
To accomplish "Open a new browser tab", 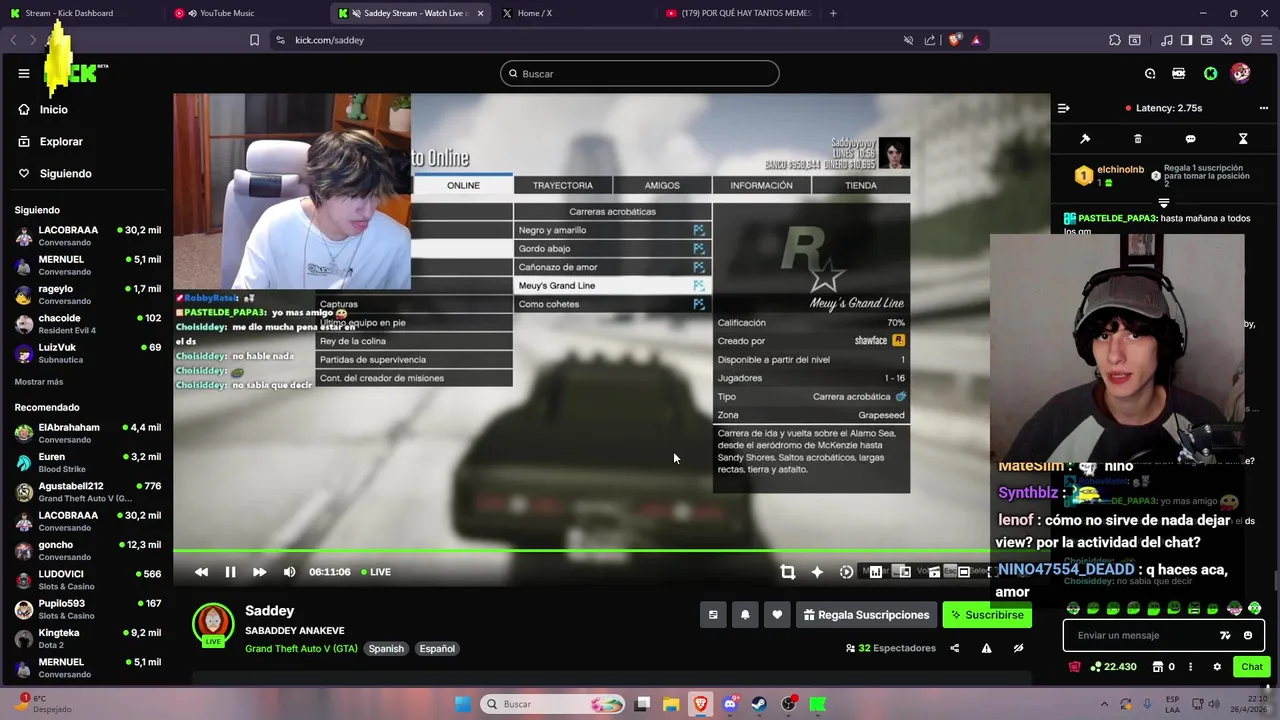I will [x=833, y=13].
